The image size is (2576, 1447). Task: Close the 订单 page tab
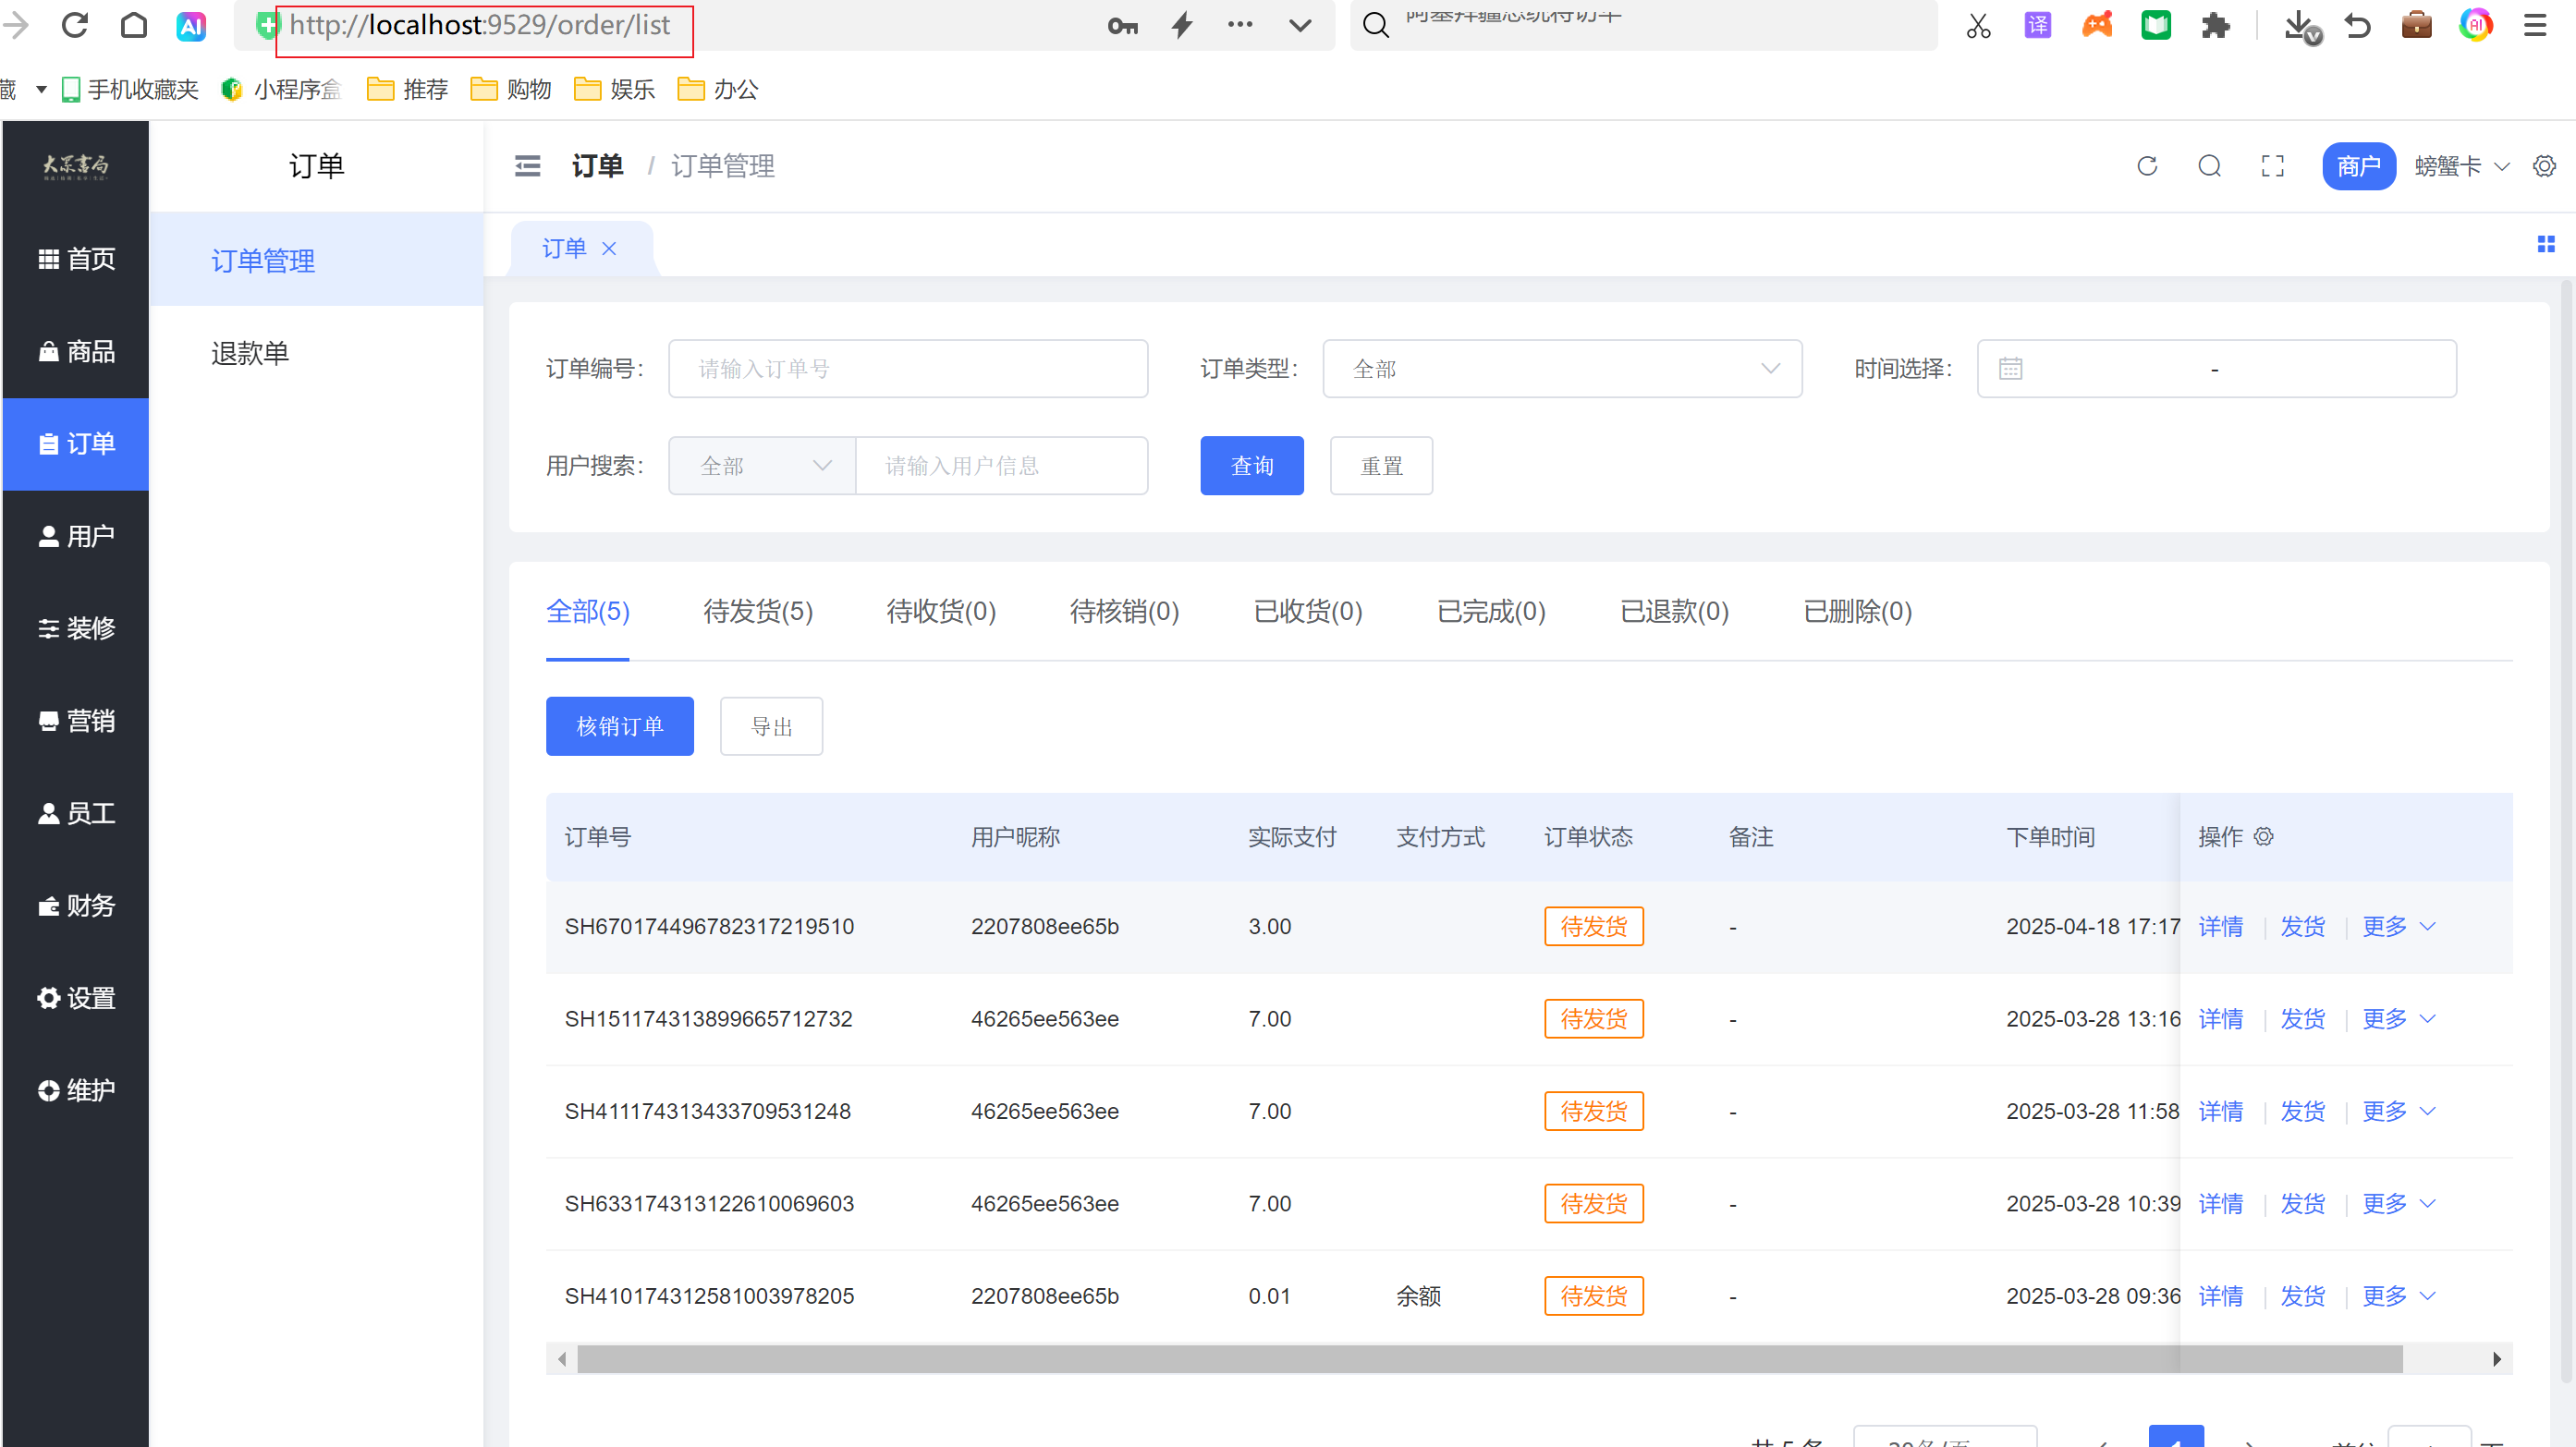(x=609, y=248)
